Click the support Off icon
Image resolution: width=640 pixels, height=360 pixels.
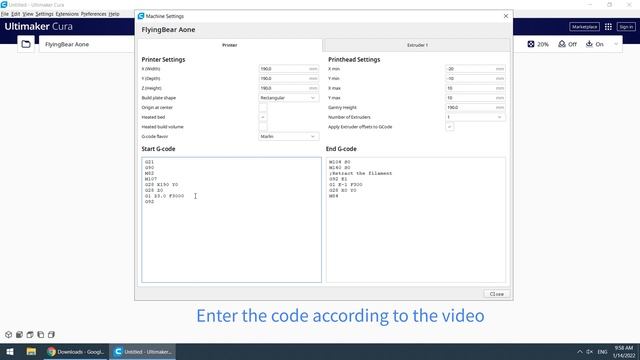(562, 44)
